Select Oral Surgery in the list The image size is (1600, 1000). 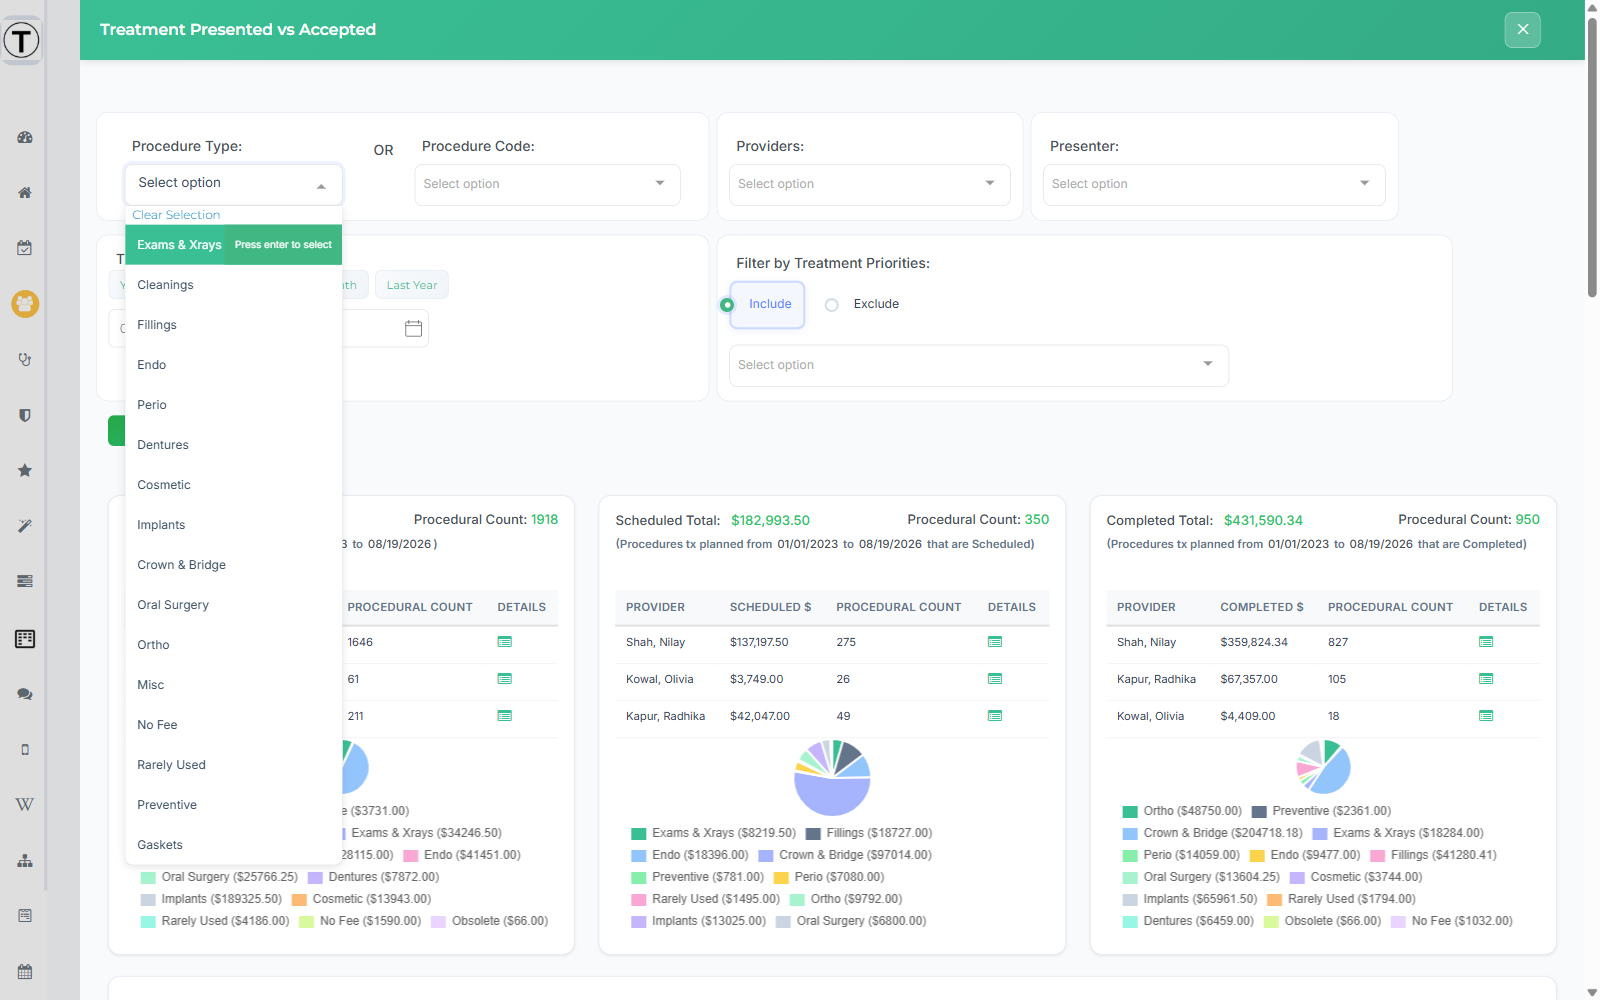tap(233, 605)
